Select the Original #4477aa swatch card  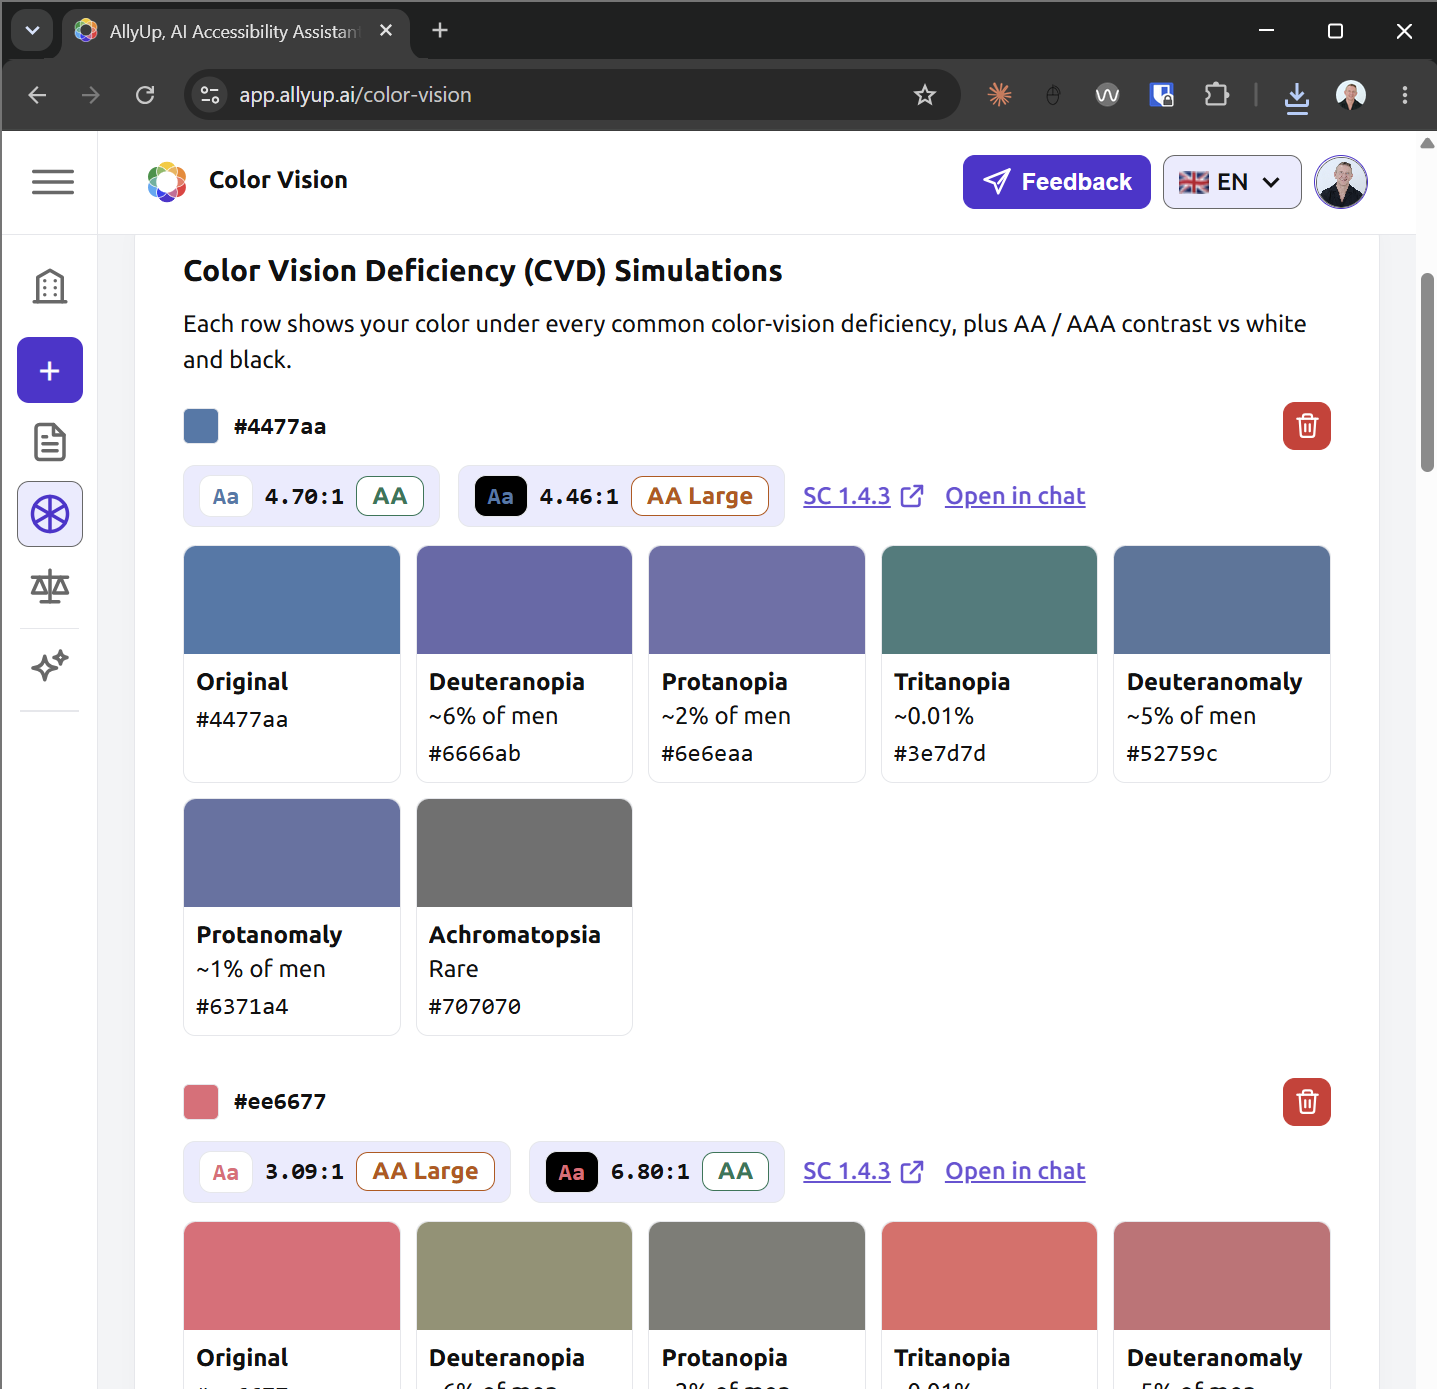point(292,664)
